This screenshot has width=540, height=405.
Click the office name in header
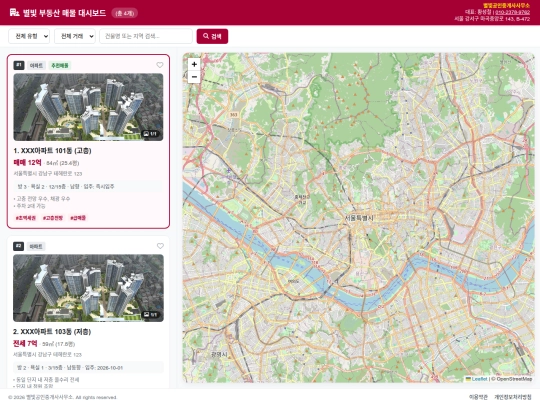pyautogui.click(x=506, y=6)
